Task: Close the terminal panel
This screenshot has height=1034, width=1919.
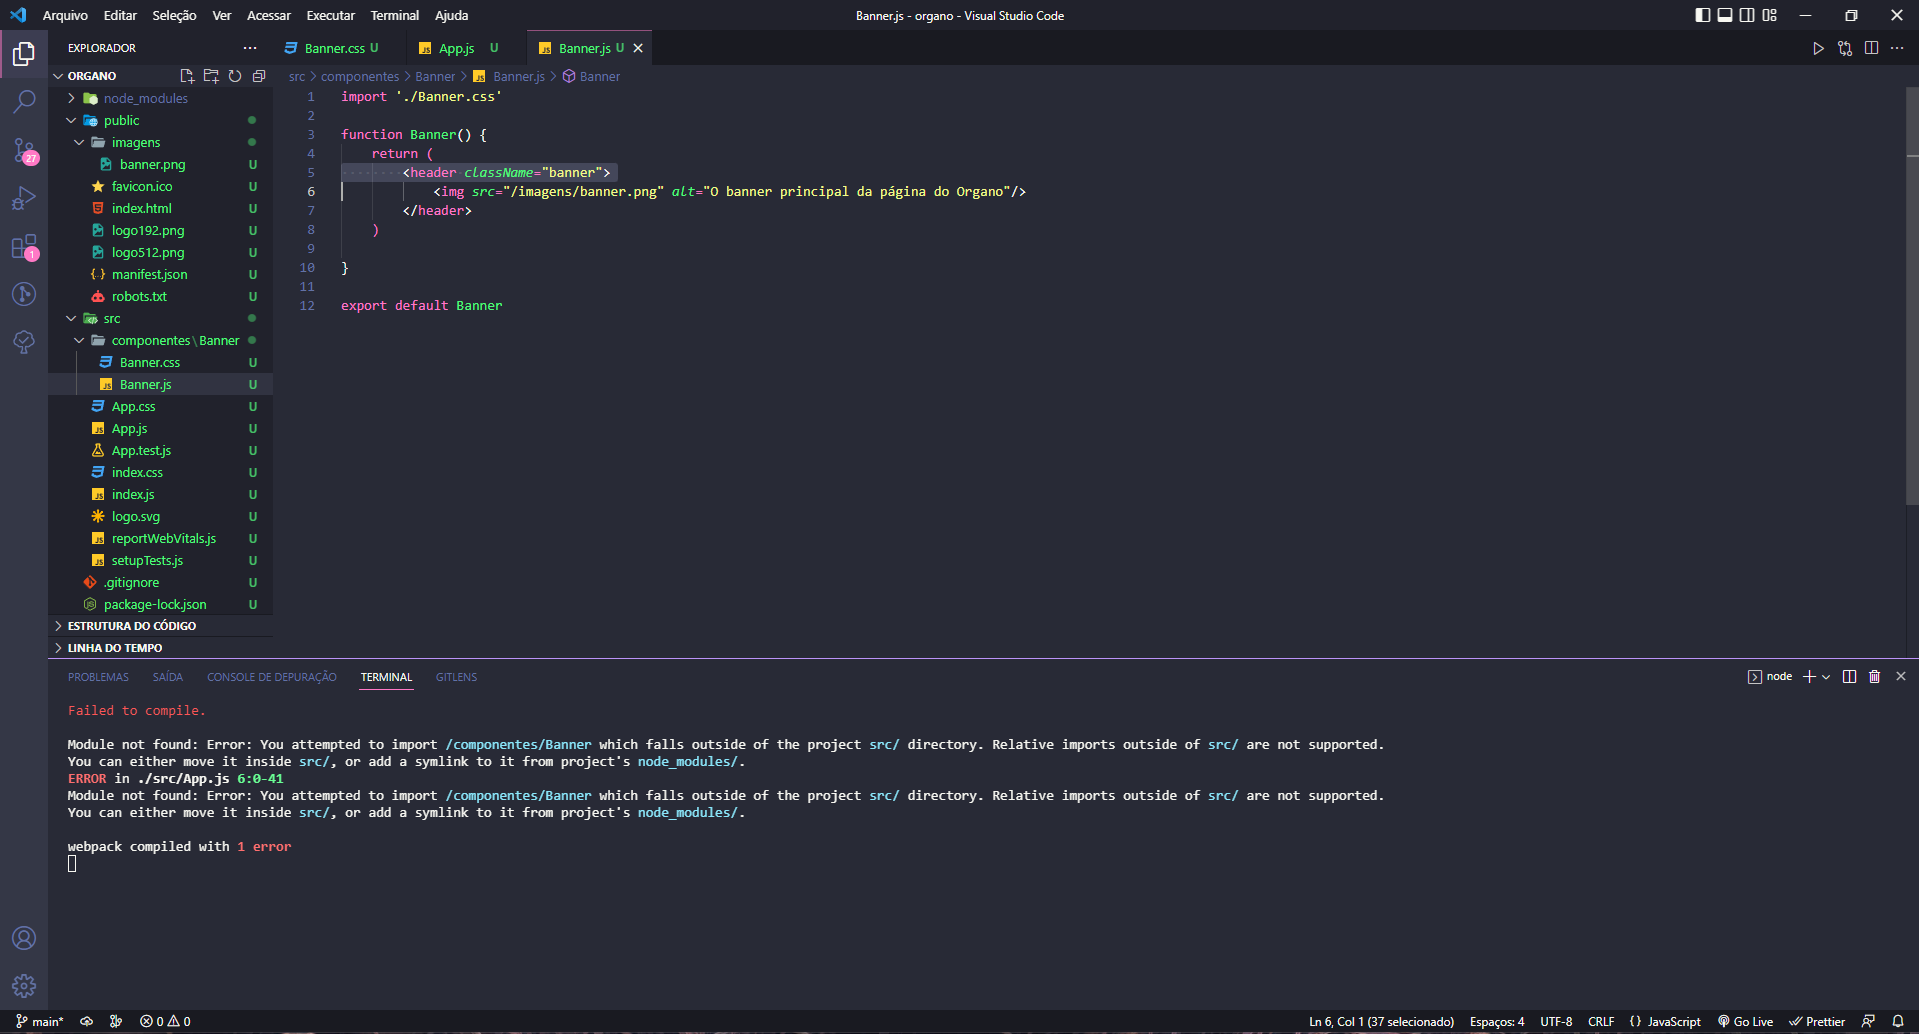Action: [x=1901, y=677]
